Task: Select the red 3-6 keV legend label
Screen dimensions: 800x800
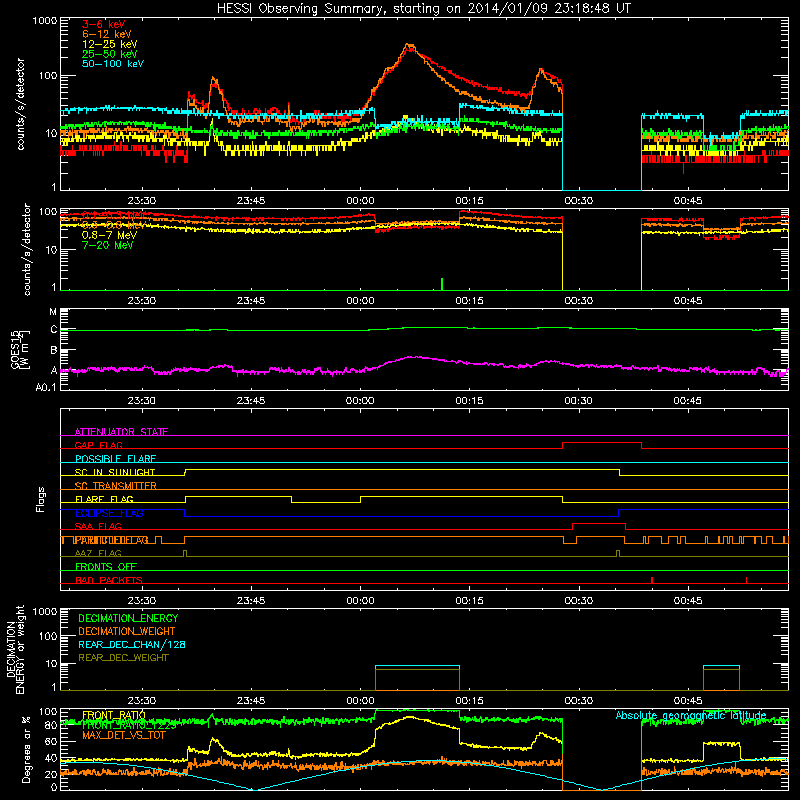Action: (x=104, y=24)
